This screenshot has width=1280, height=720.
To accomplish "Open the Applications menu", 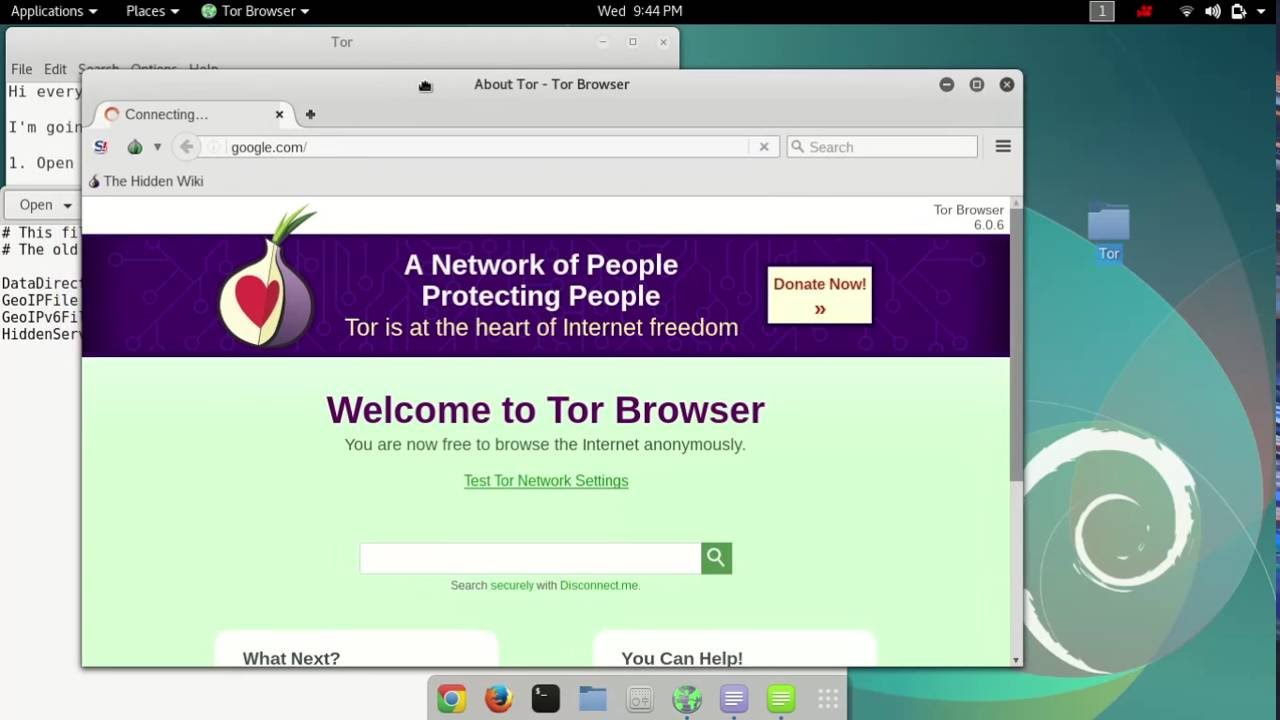I will click(x=54, y=11).
